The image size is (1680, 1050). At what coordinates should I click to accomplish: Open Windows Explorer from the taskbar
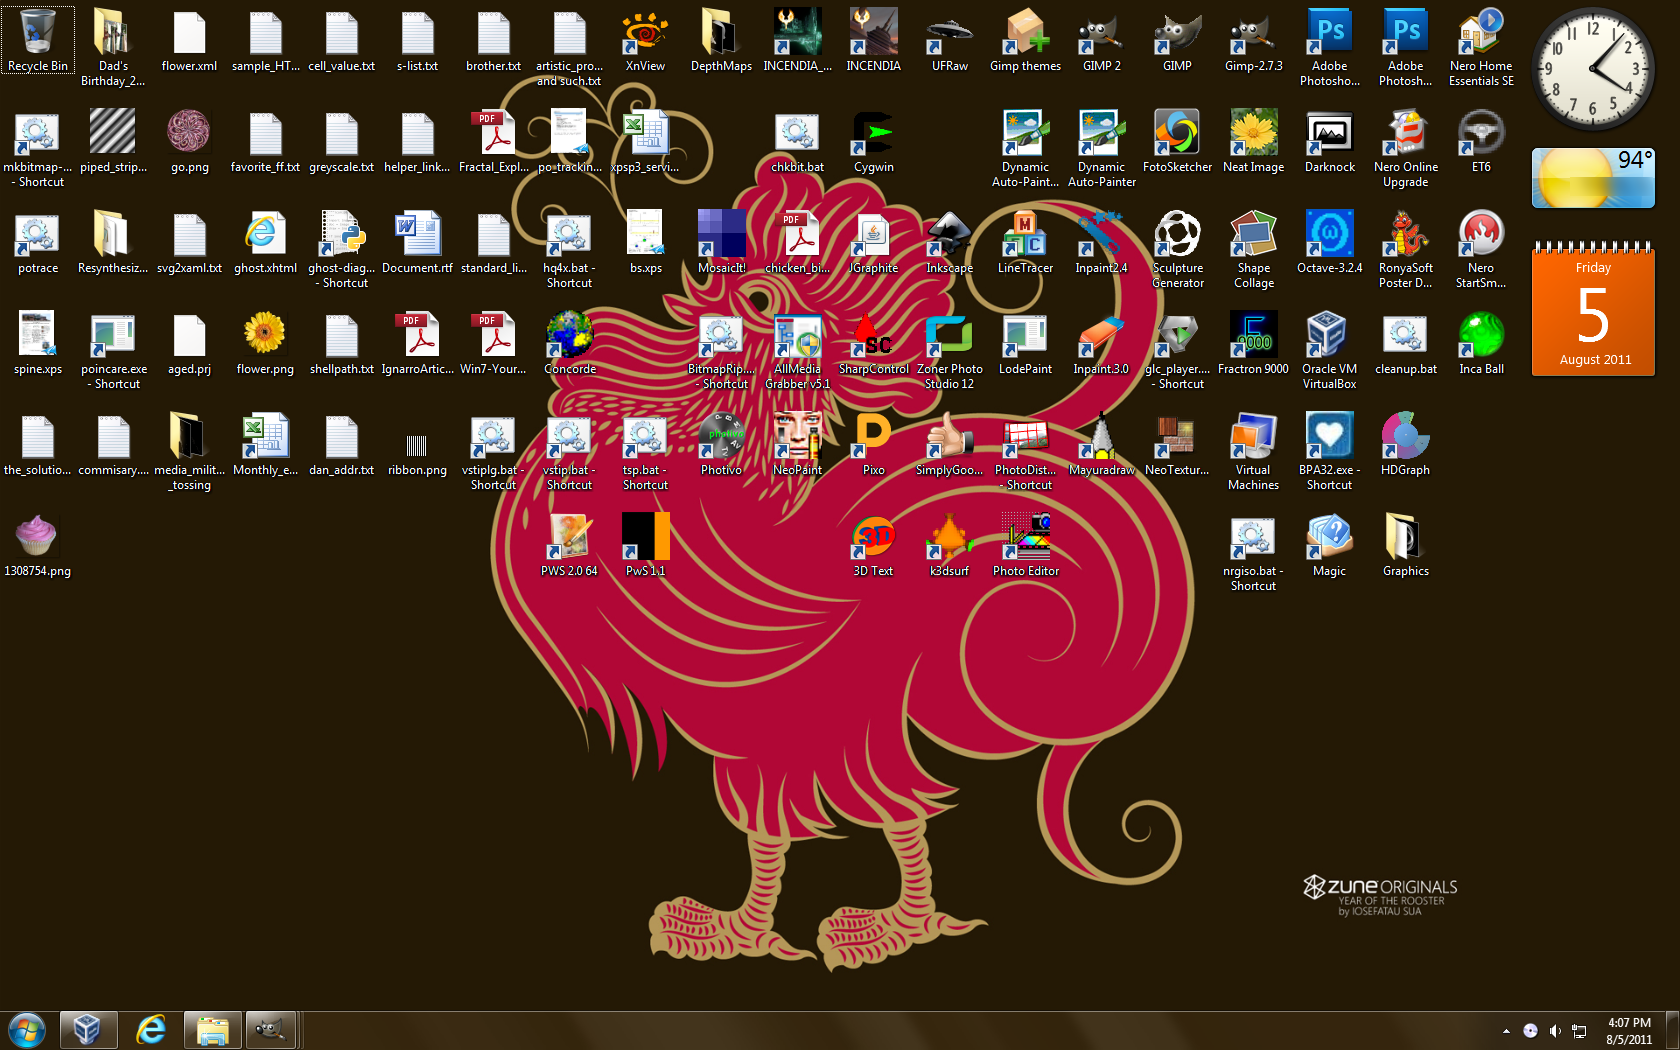coord(212,1029)
